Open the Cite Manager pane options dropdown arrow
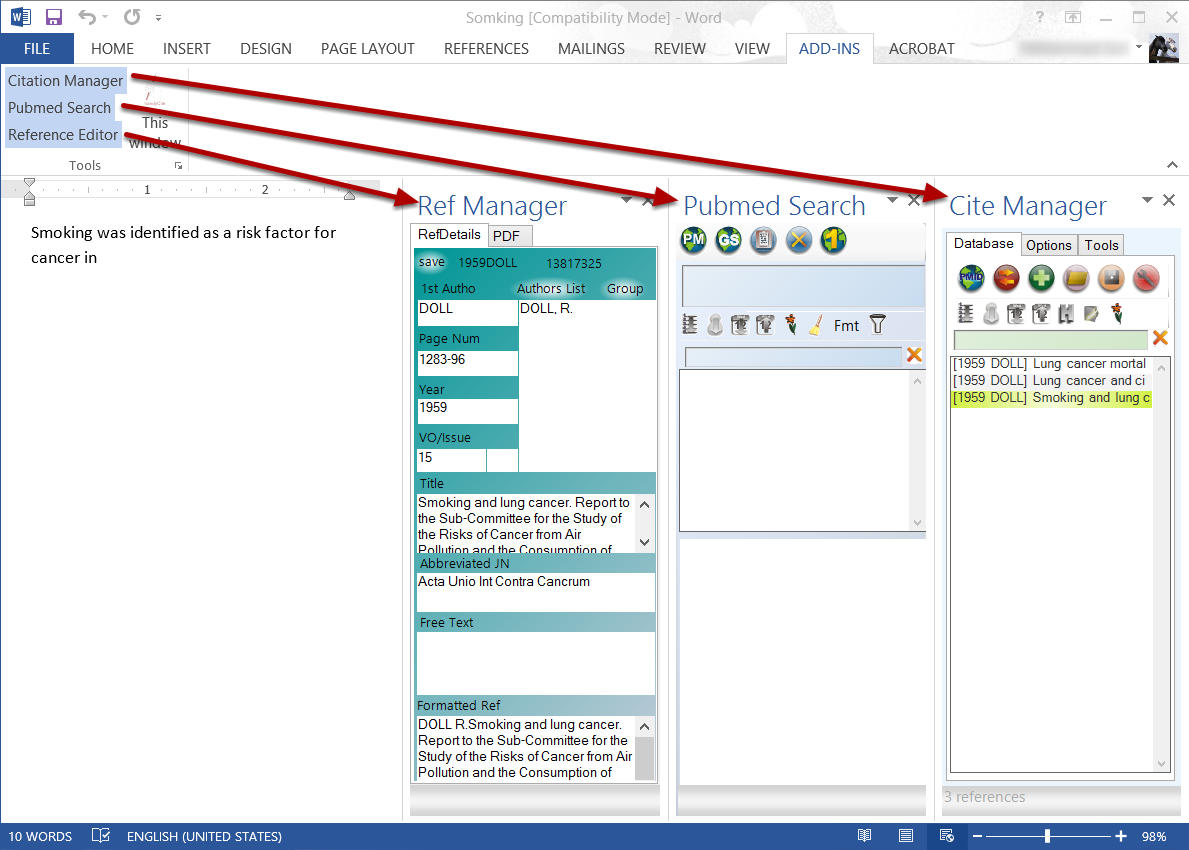1189x850 pixels. [x=1148, y=201]
